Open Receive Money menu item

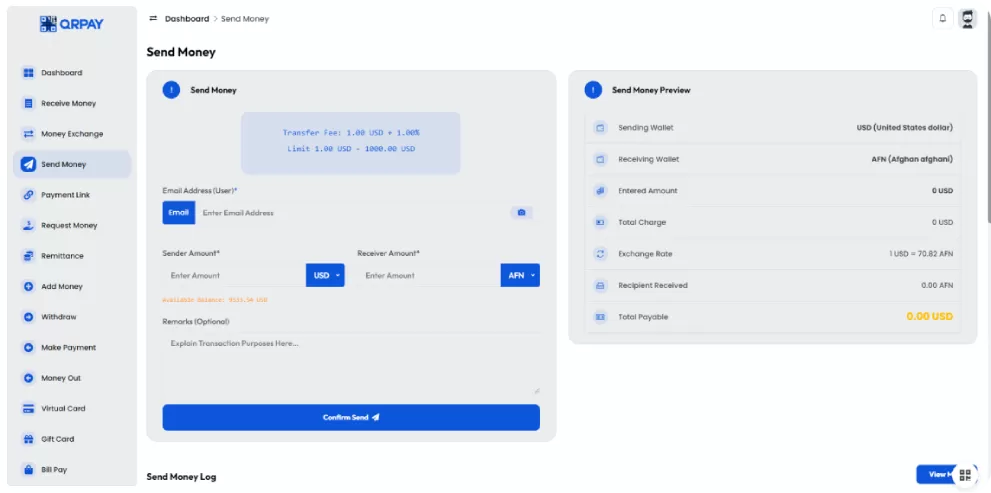click(x=68, y=103)
